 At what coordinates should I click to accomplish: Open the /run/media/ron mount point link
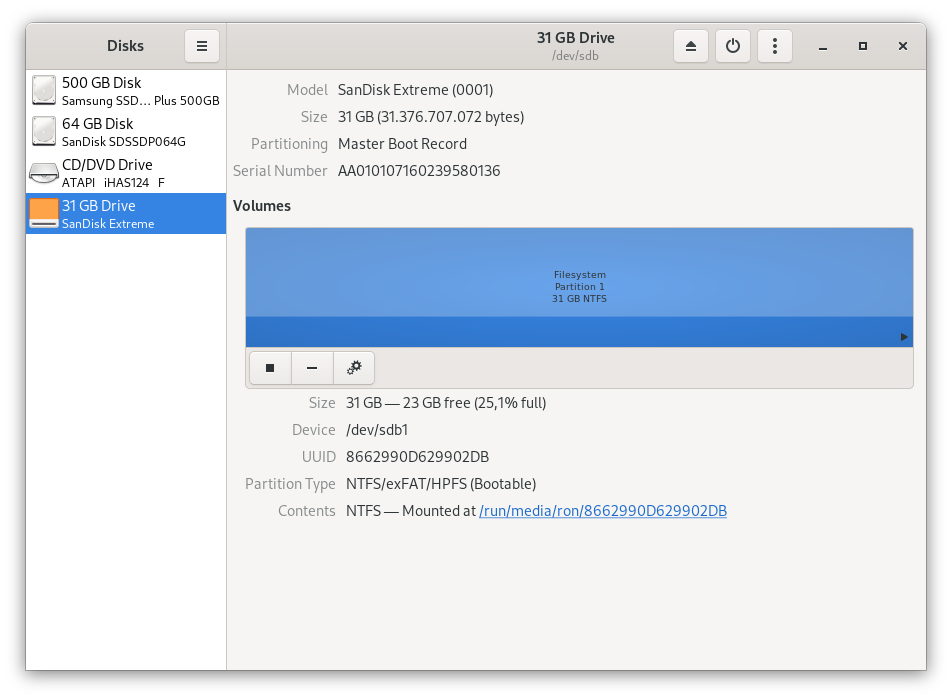[603, 511]
